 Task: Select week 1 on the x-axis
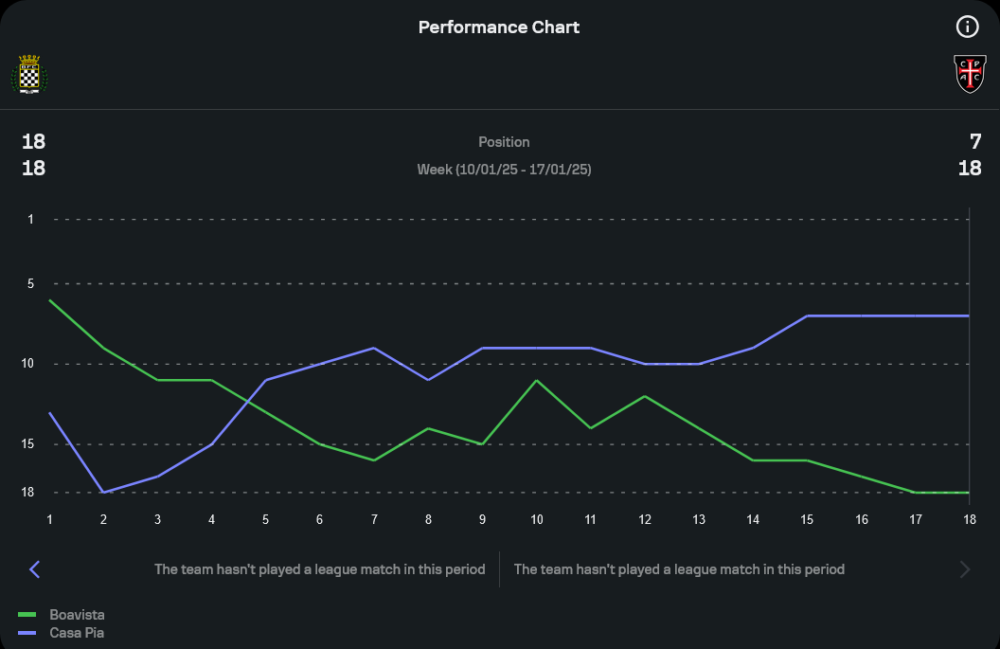coord(49,519)
